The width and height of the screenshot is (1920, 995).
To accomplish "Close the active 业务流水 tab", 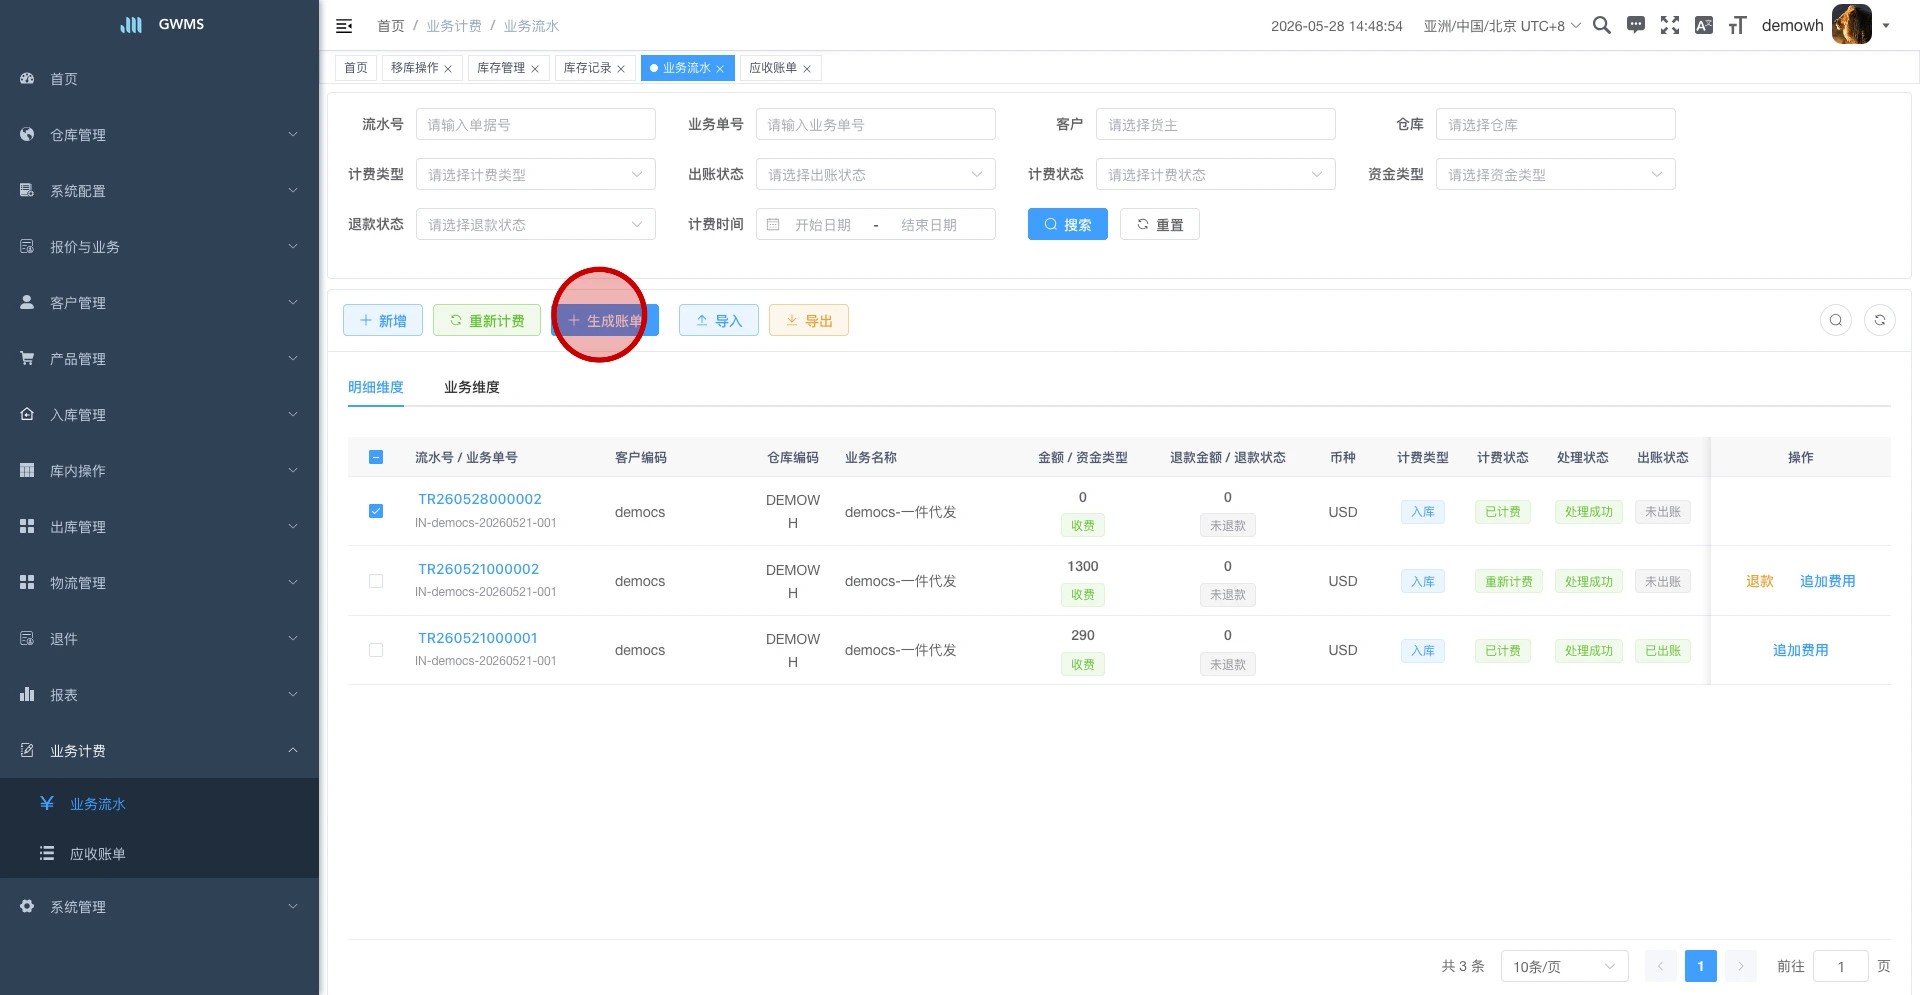I will coord(720,69).
